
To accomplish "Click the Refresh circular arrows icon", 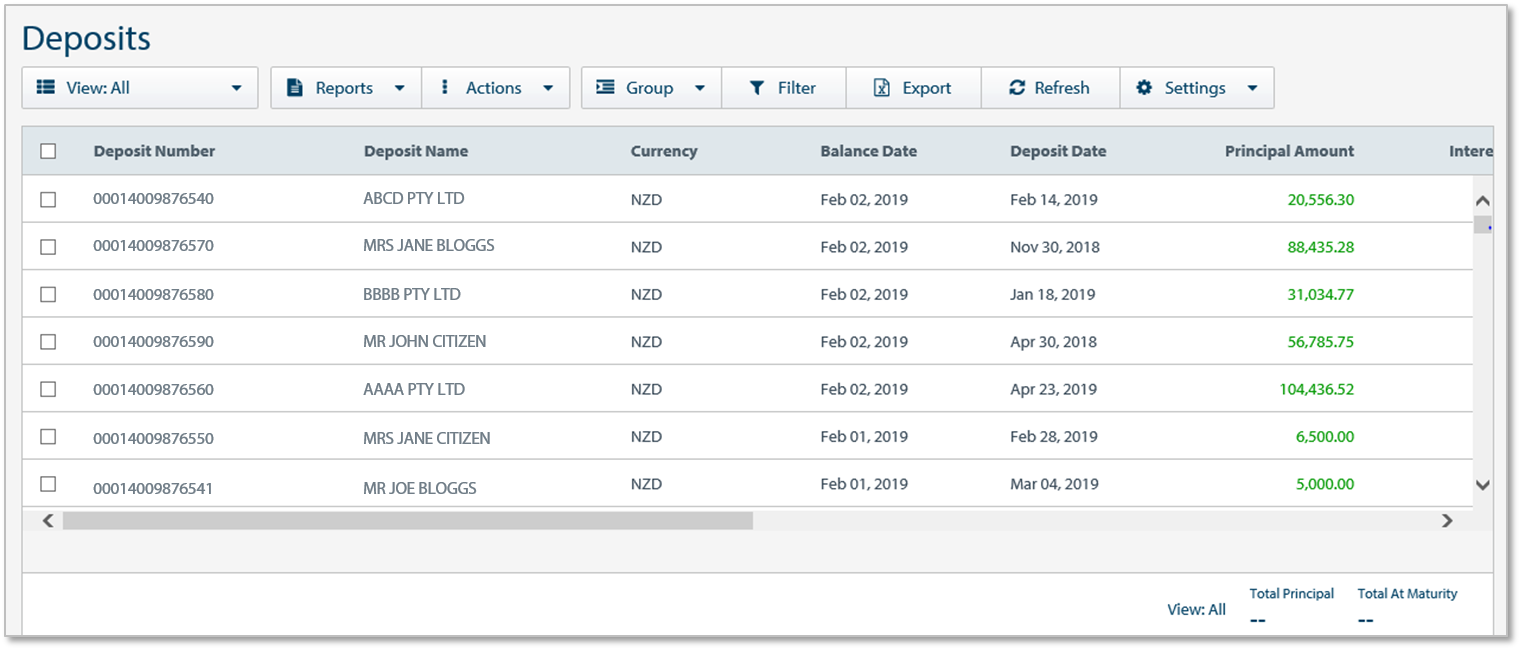I will click(x=1017, y=88).
